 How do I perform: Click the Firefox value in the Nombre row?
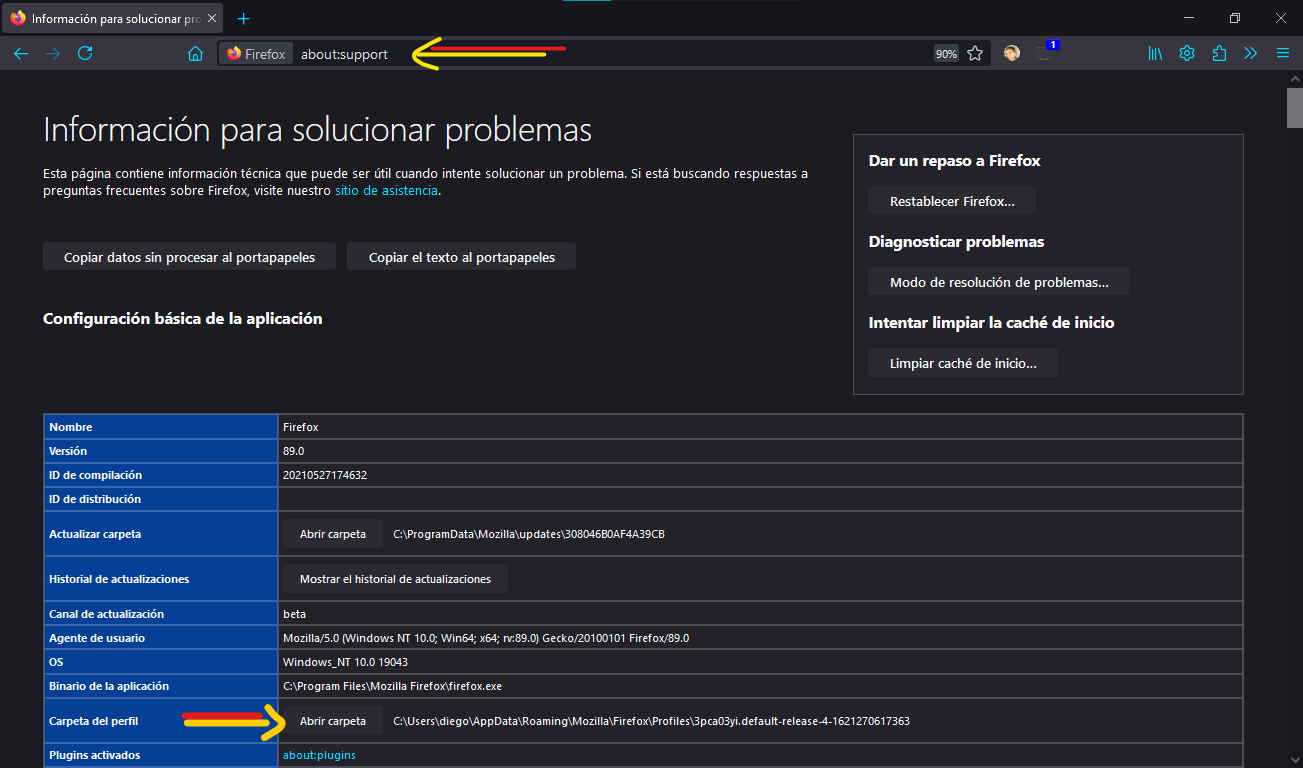(x=301, y=427)
